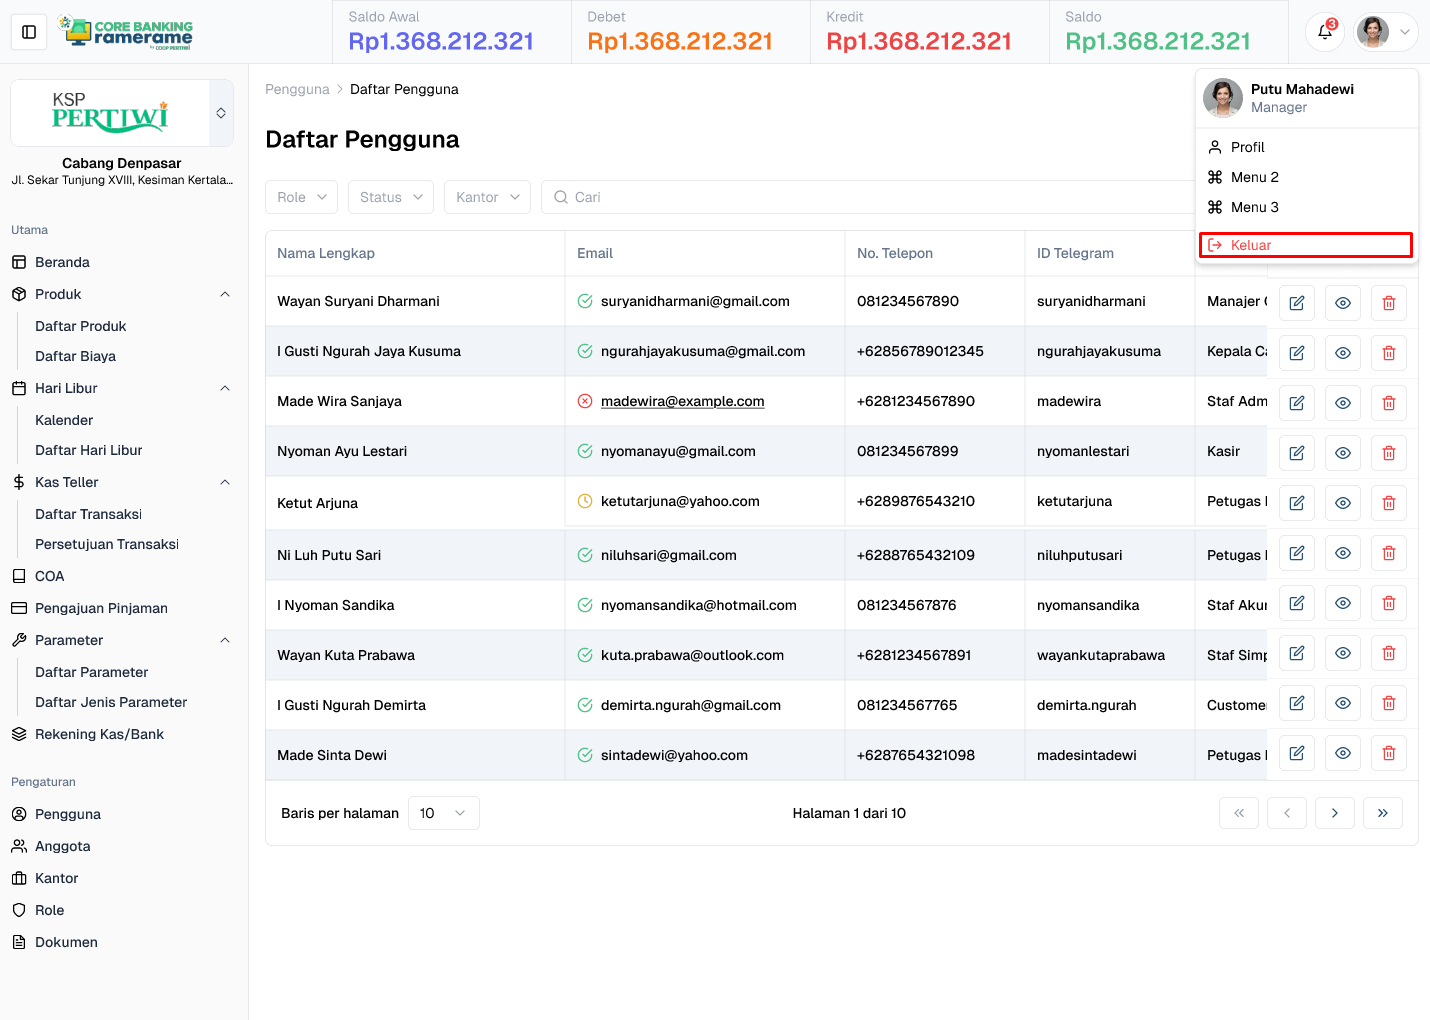Go to the last page arrow
The image size is (1430, 1020).
tap(1382, 813)
